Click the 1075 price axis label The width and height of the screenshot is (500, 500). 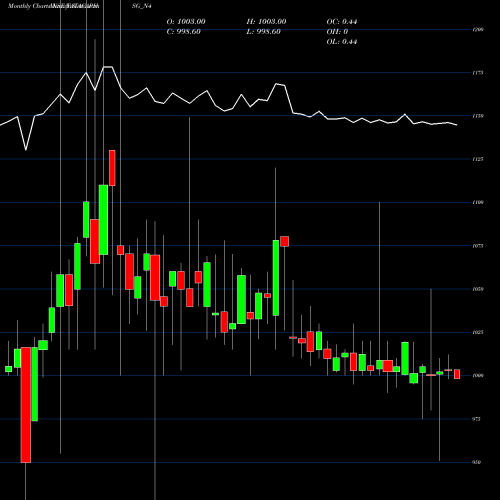[478, 246]
